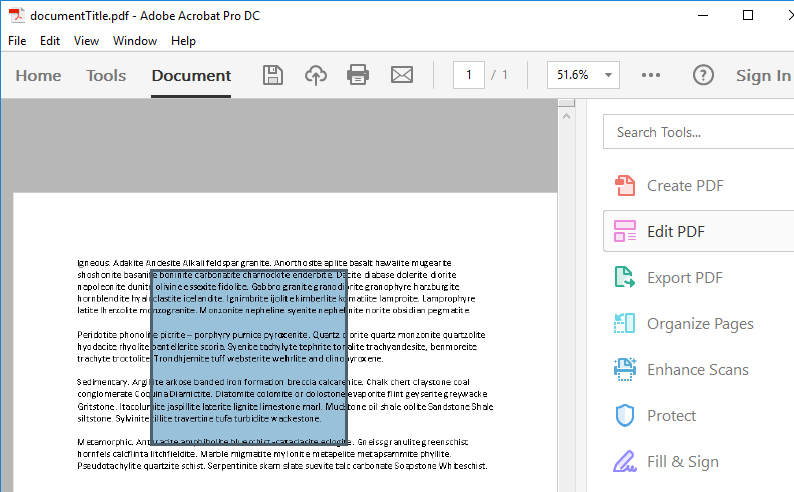The width and height of the screenshot is (794, 492).
Task: Expand the zoom level dropdown
Action: 610,75
